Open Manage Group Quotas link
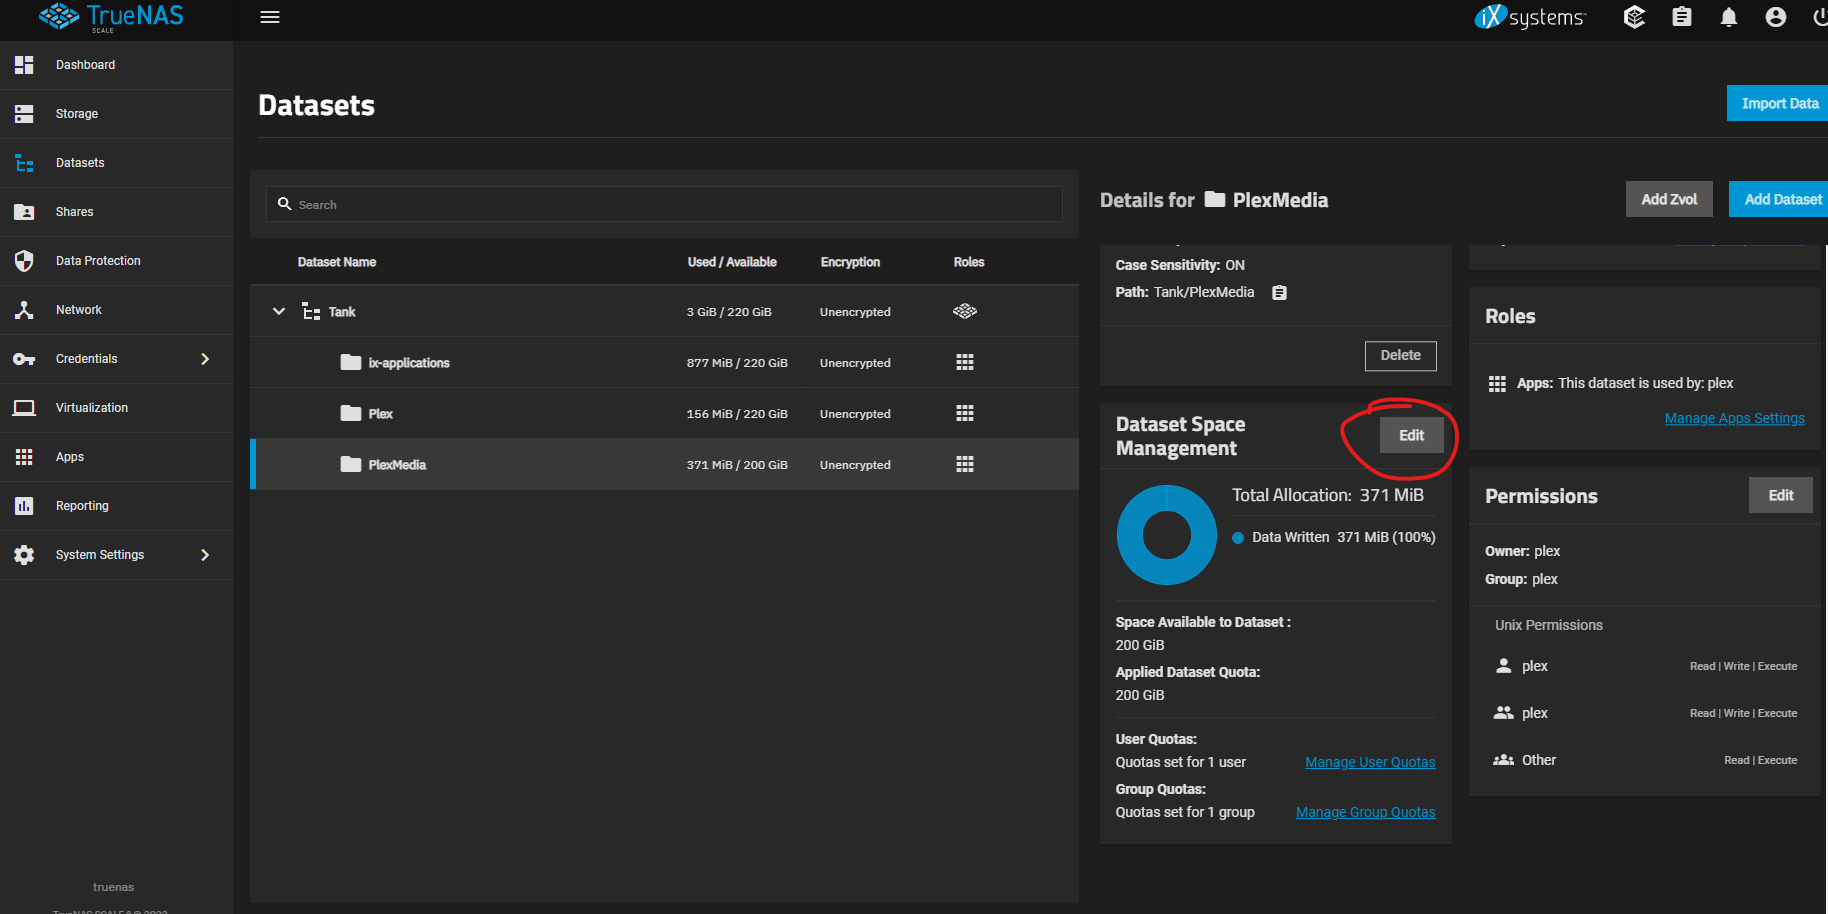Image resolution: width=1828 pixels, height=914 pixels. pos(1365,812)
